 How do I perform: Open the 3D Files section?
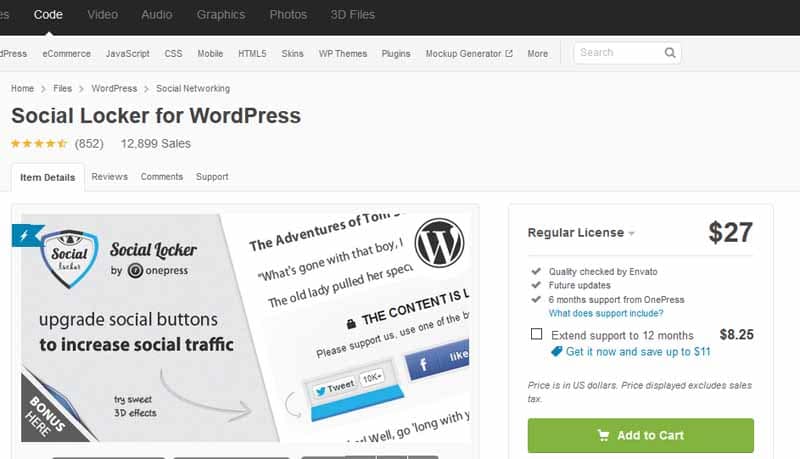(353, 15)
